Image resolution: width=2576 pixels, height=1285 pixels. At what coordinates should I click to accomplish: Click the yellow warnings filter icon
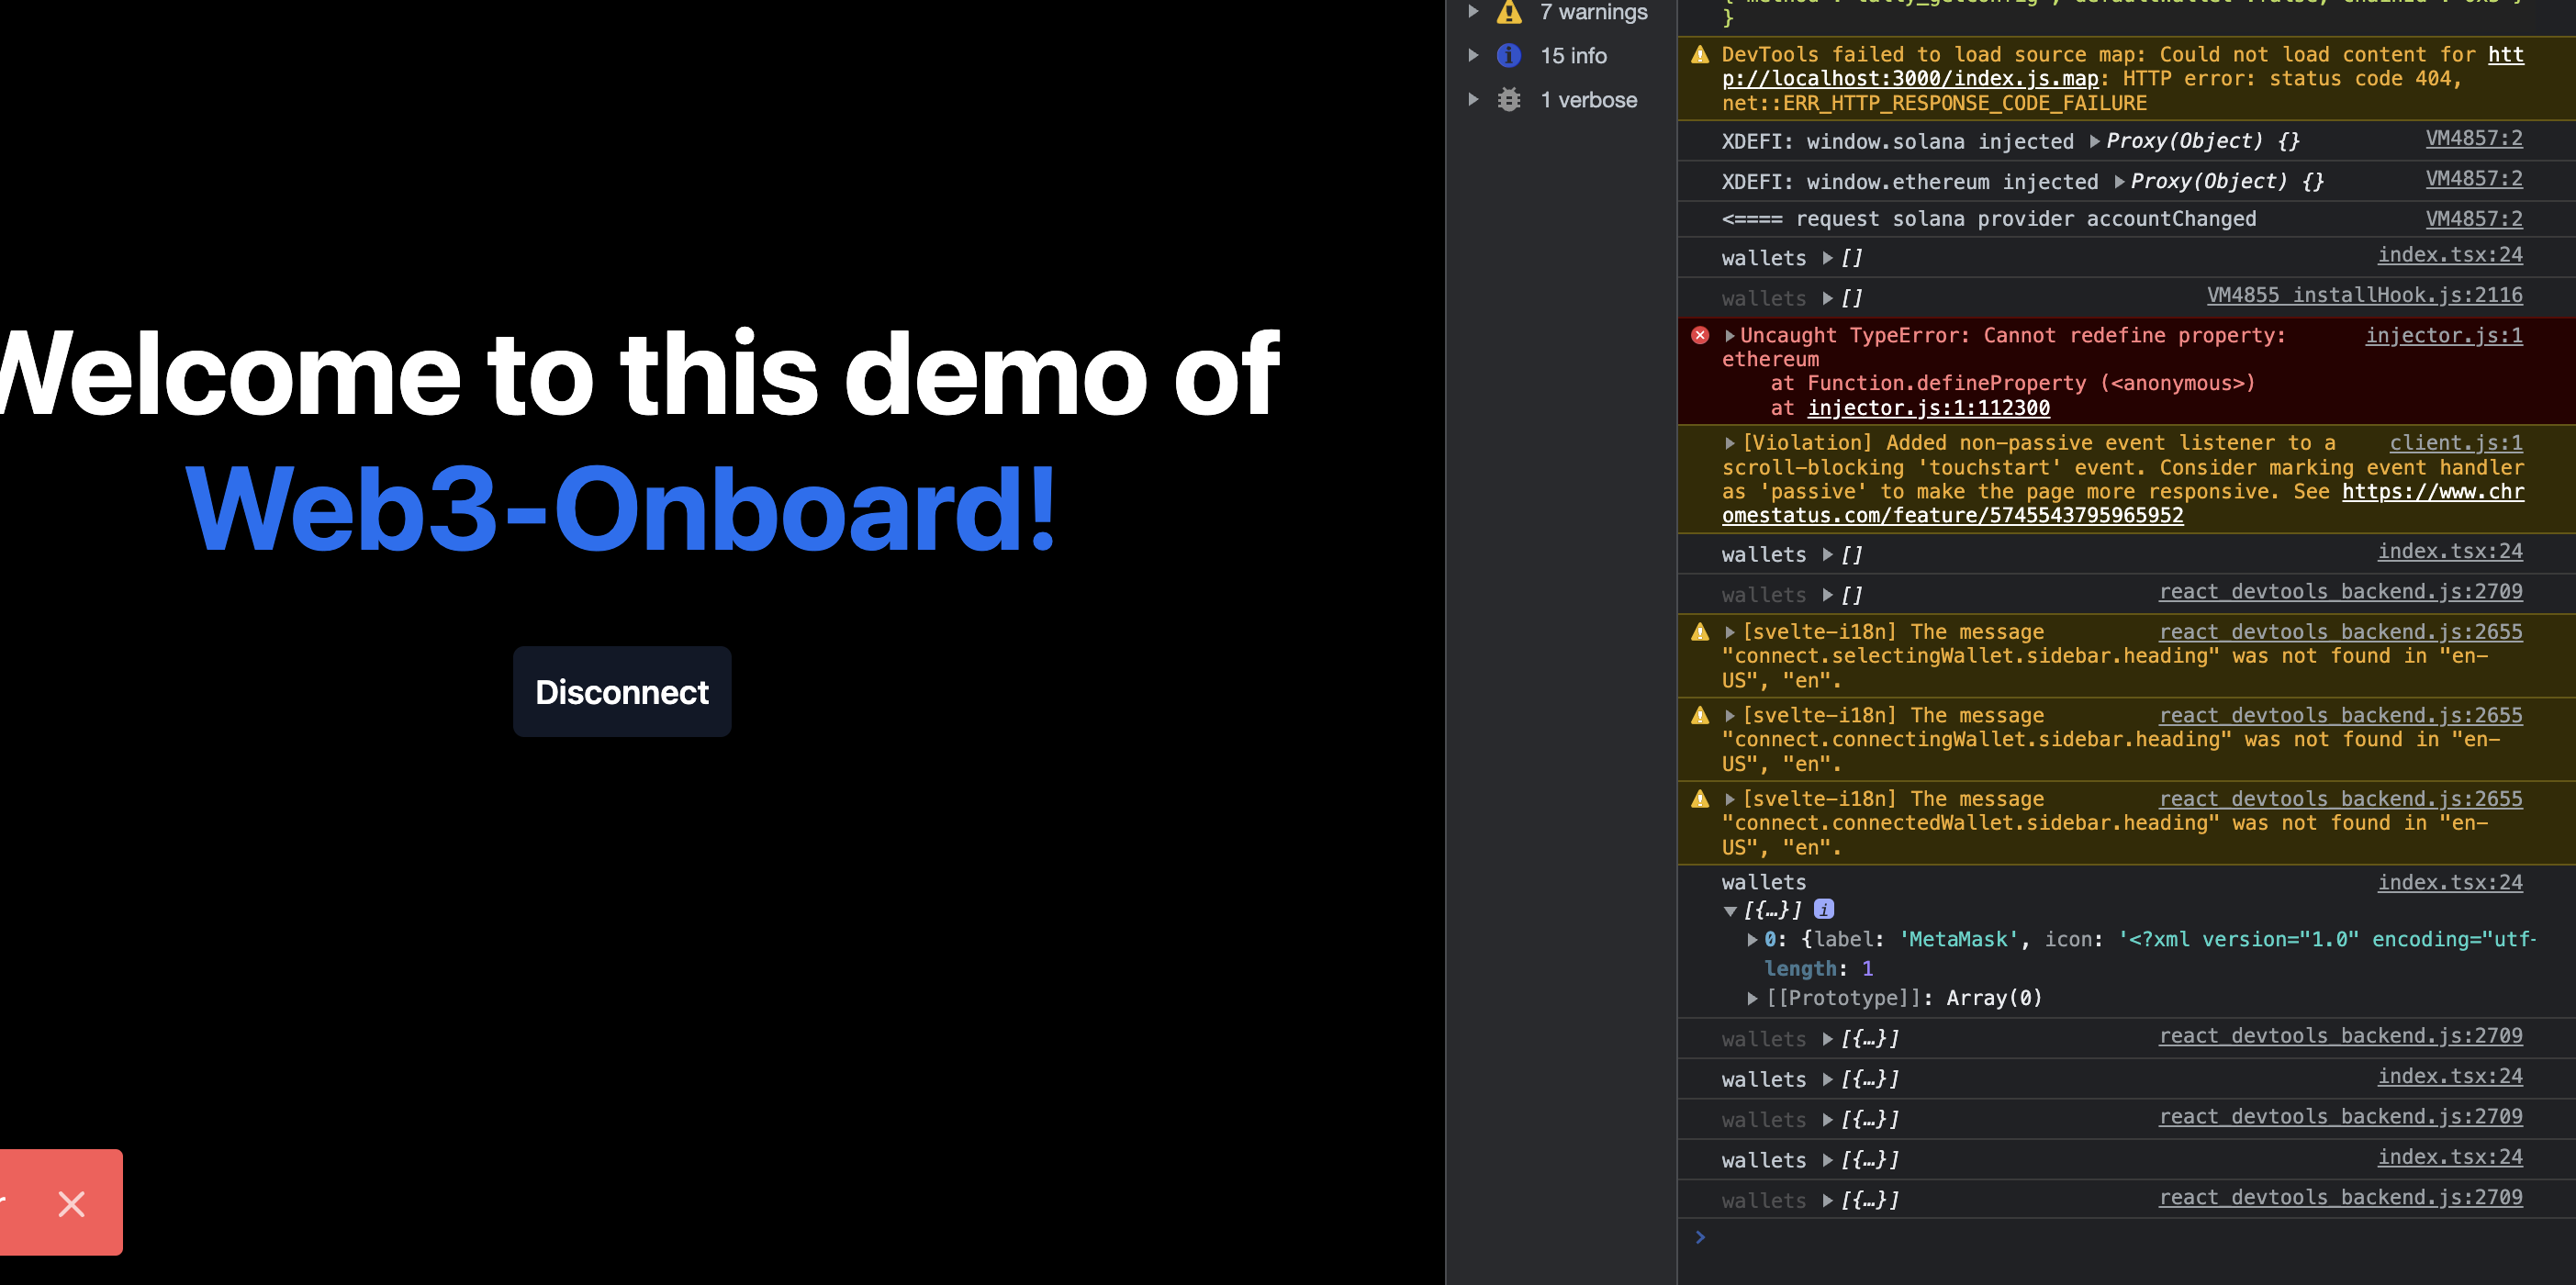(x=1508, y=12)
